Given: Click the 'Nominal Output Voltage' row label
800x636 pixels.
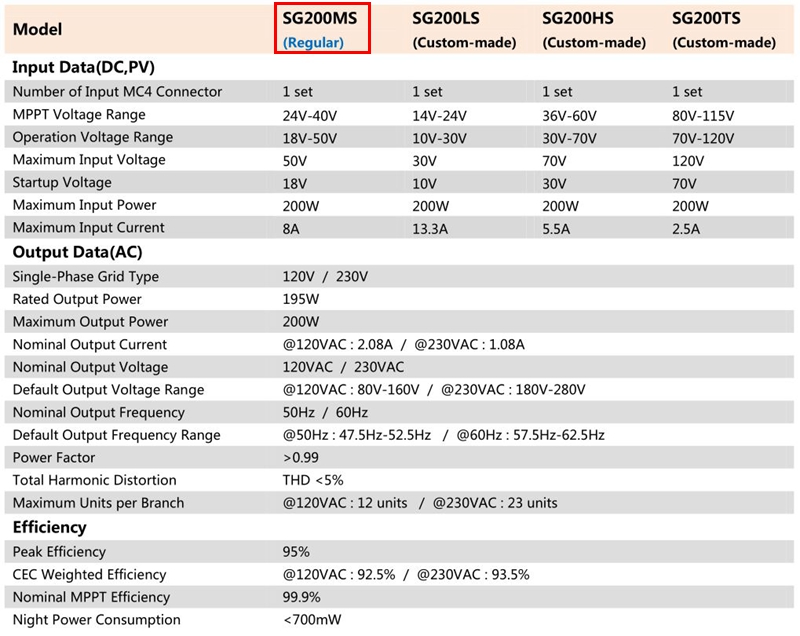Looking at the screenshot, I should (x=90, y=367).
